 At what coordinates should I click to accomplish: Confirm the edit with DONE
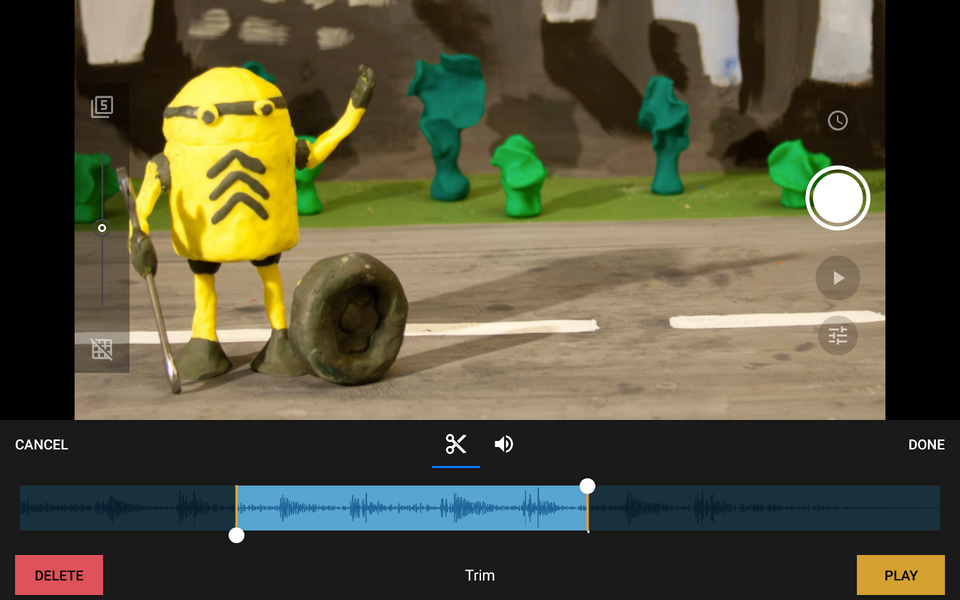tap(926, 445)
